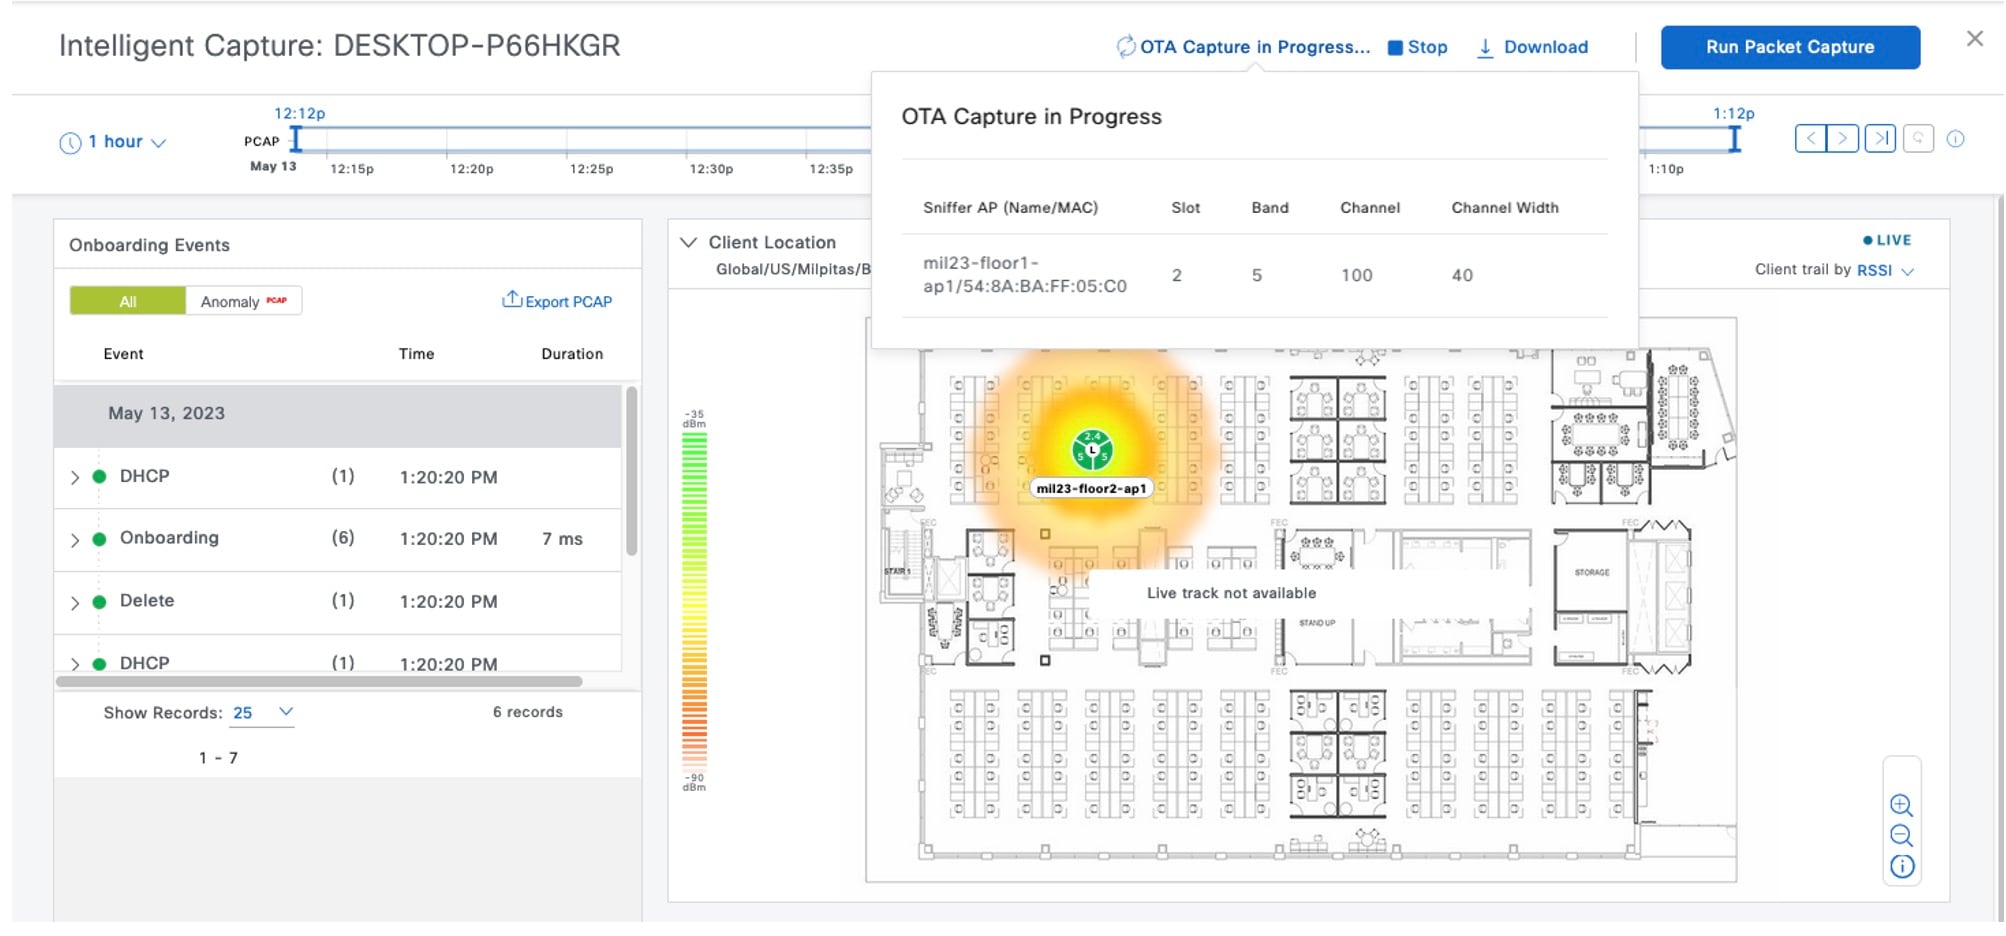Select the All events tab
The image size is (2006, 936).
(x=128, y=301)
